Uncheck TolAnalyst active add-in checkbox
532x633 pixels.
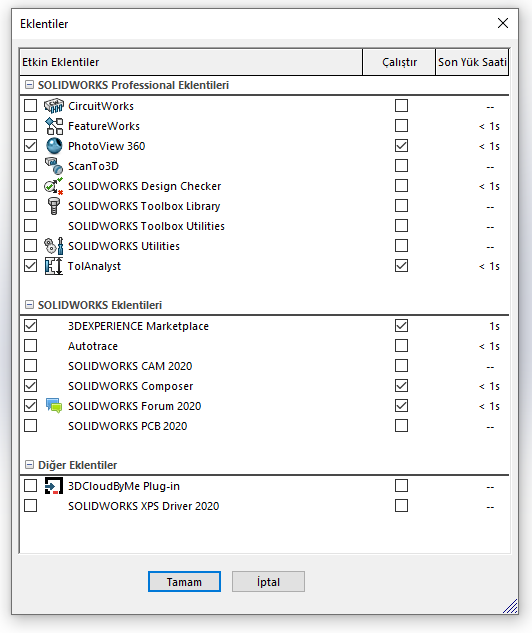tap(31, 266)
